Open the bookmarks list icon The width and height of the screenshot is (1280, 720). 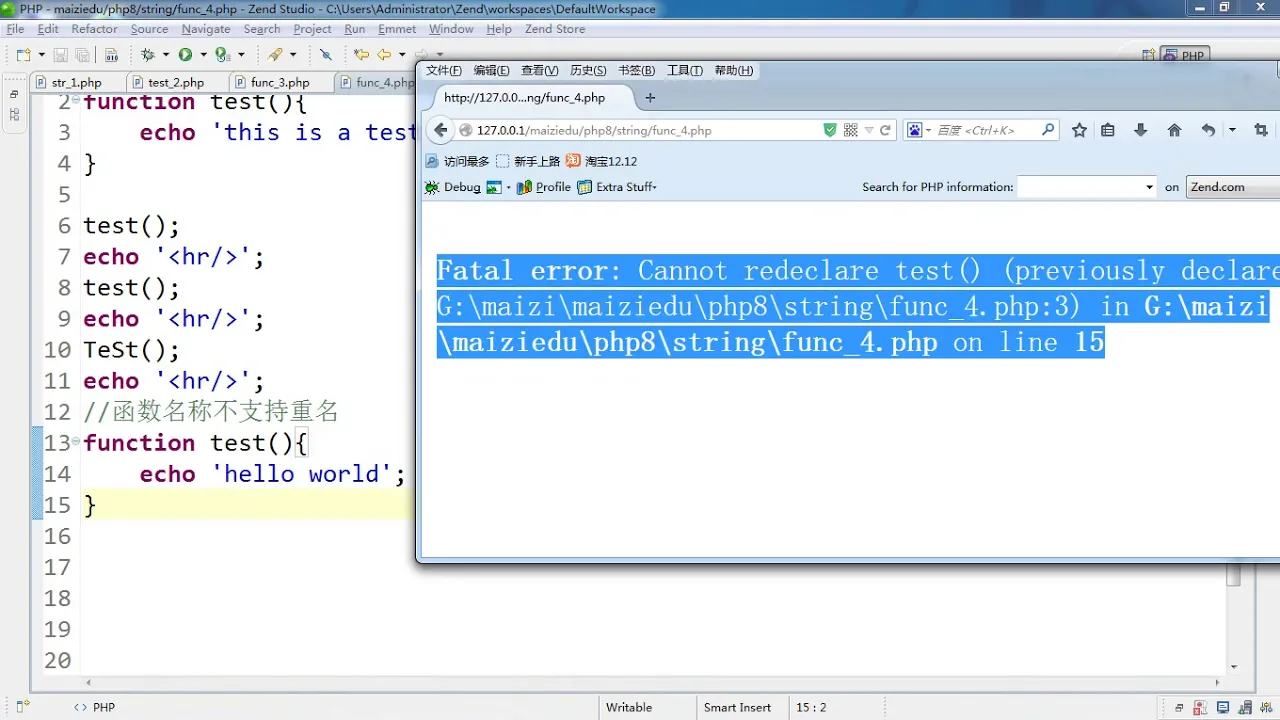point(1108,130)
